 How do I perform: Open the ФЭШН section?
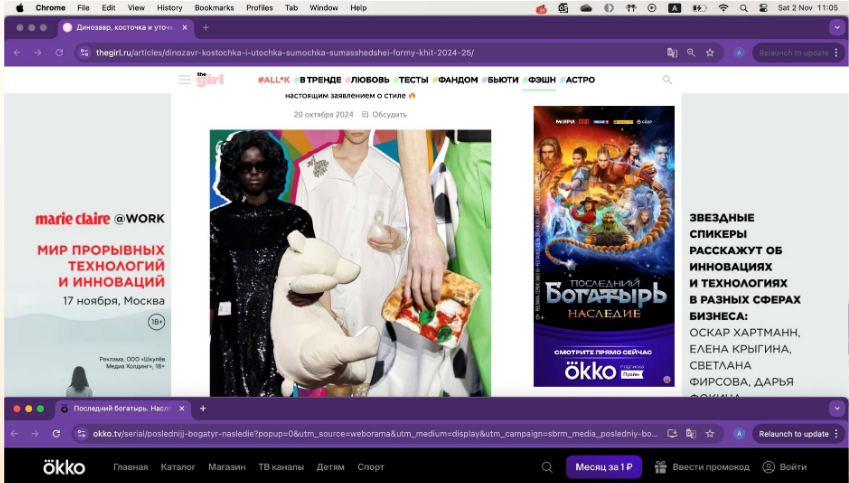(539, 80)
